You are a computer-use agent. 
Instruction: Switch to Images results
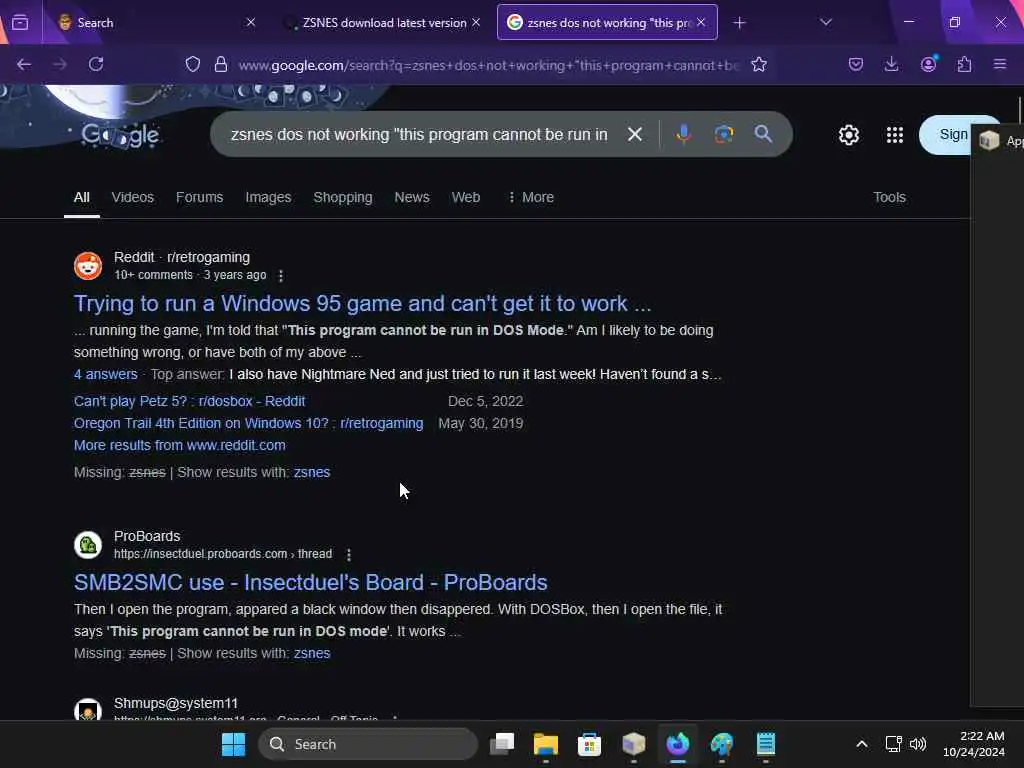tap(268, 197)
